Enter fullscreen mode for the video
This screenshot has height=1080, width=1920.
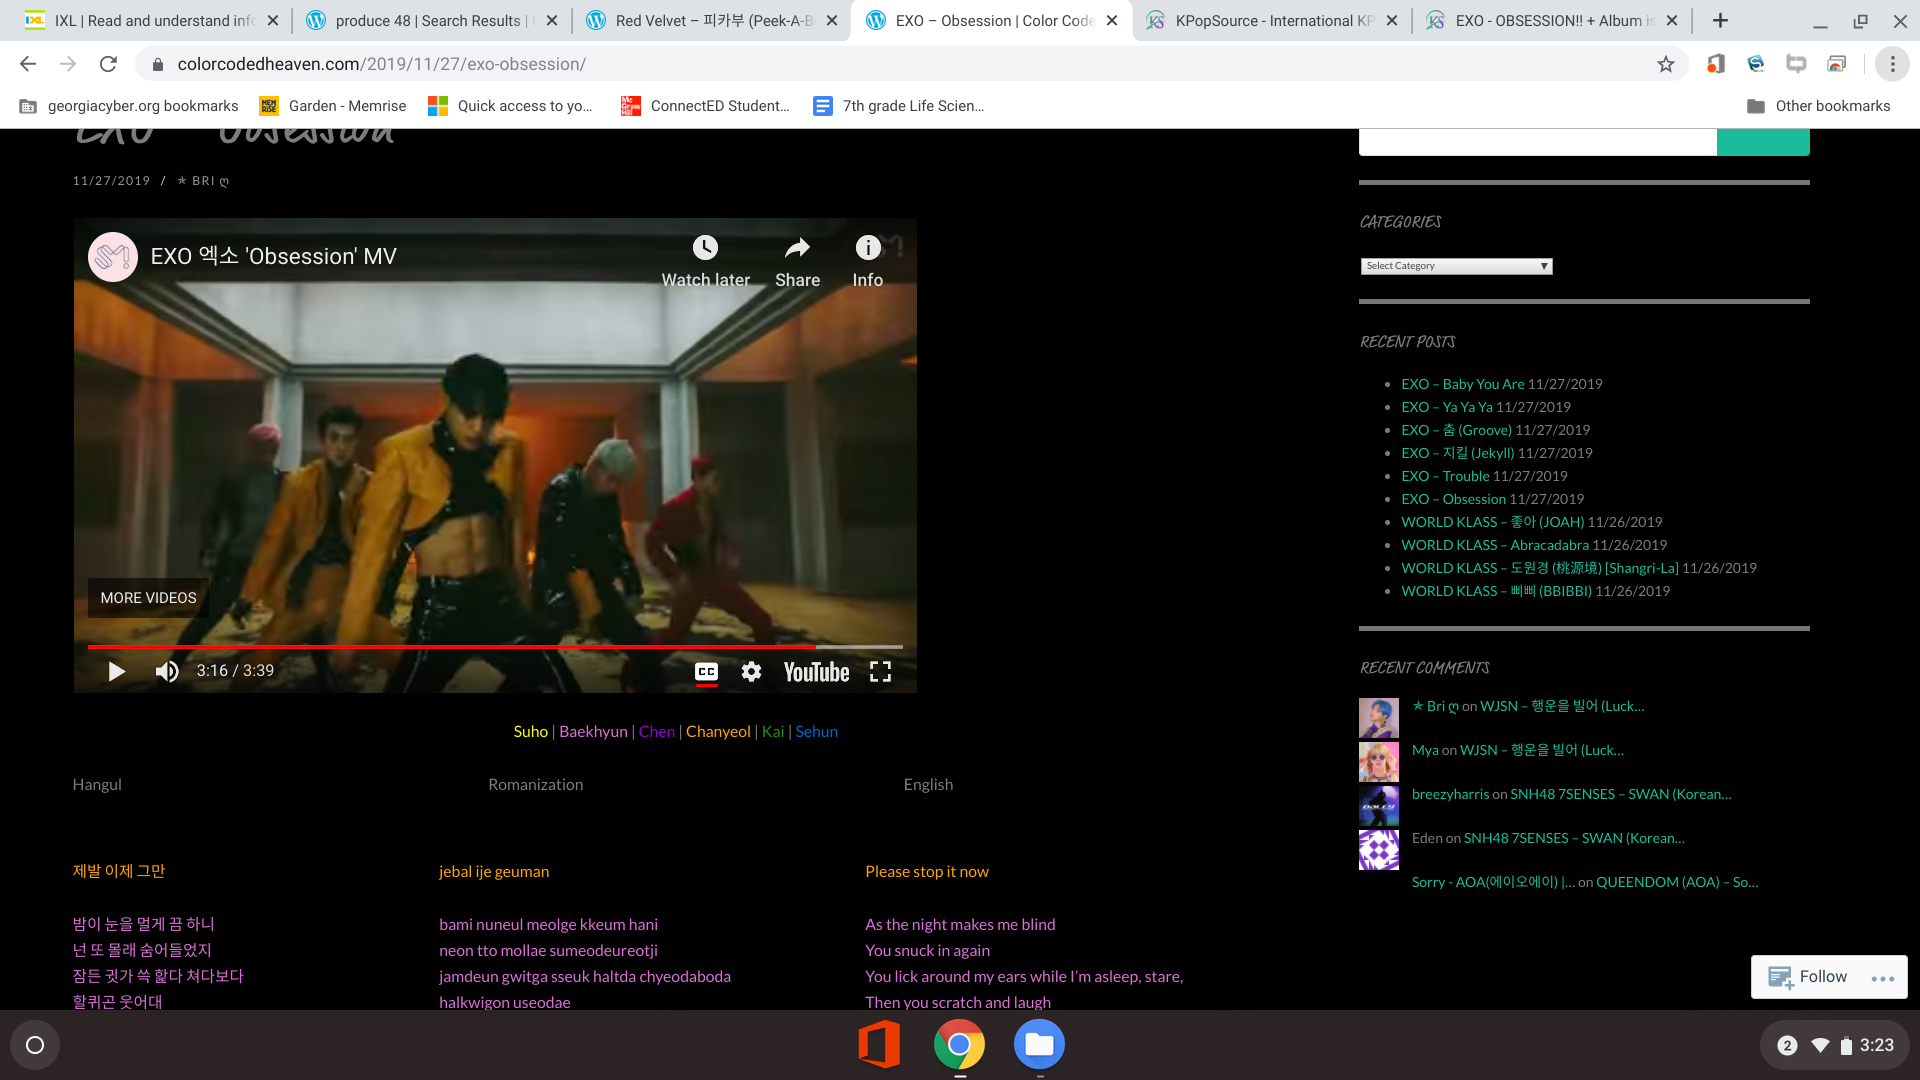coord(880,672)
